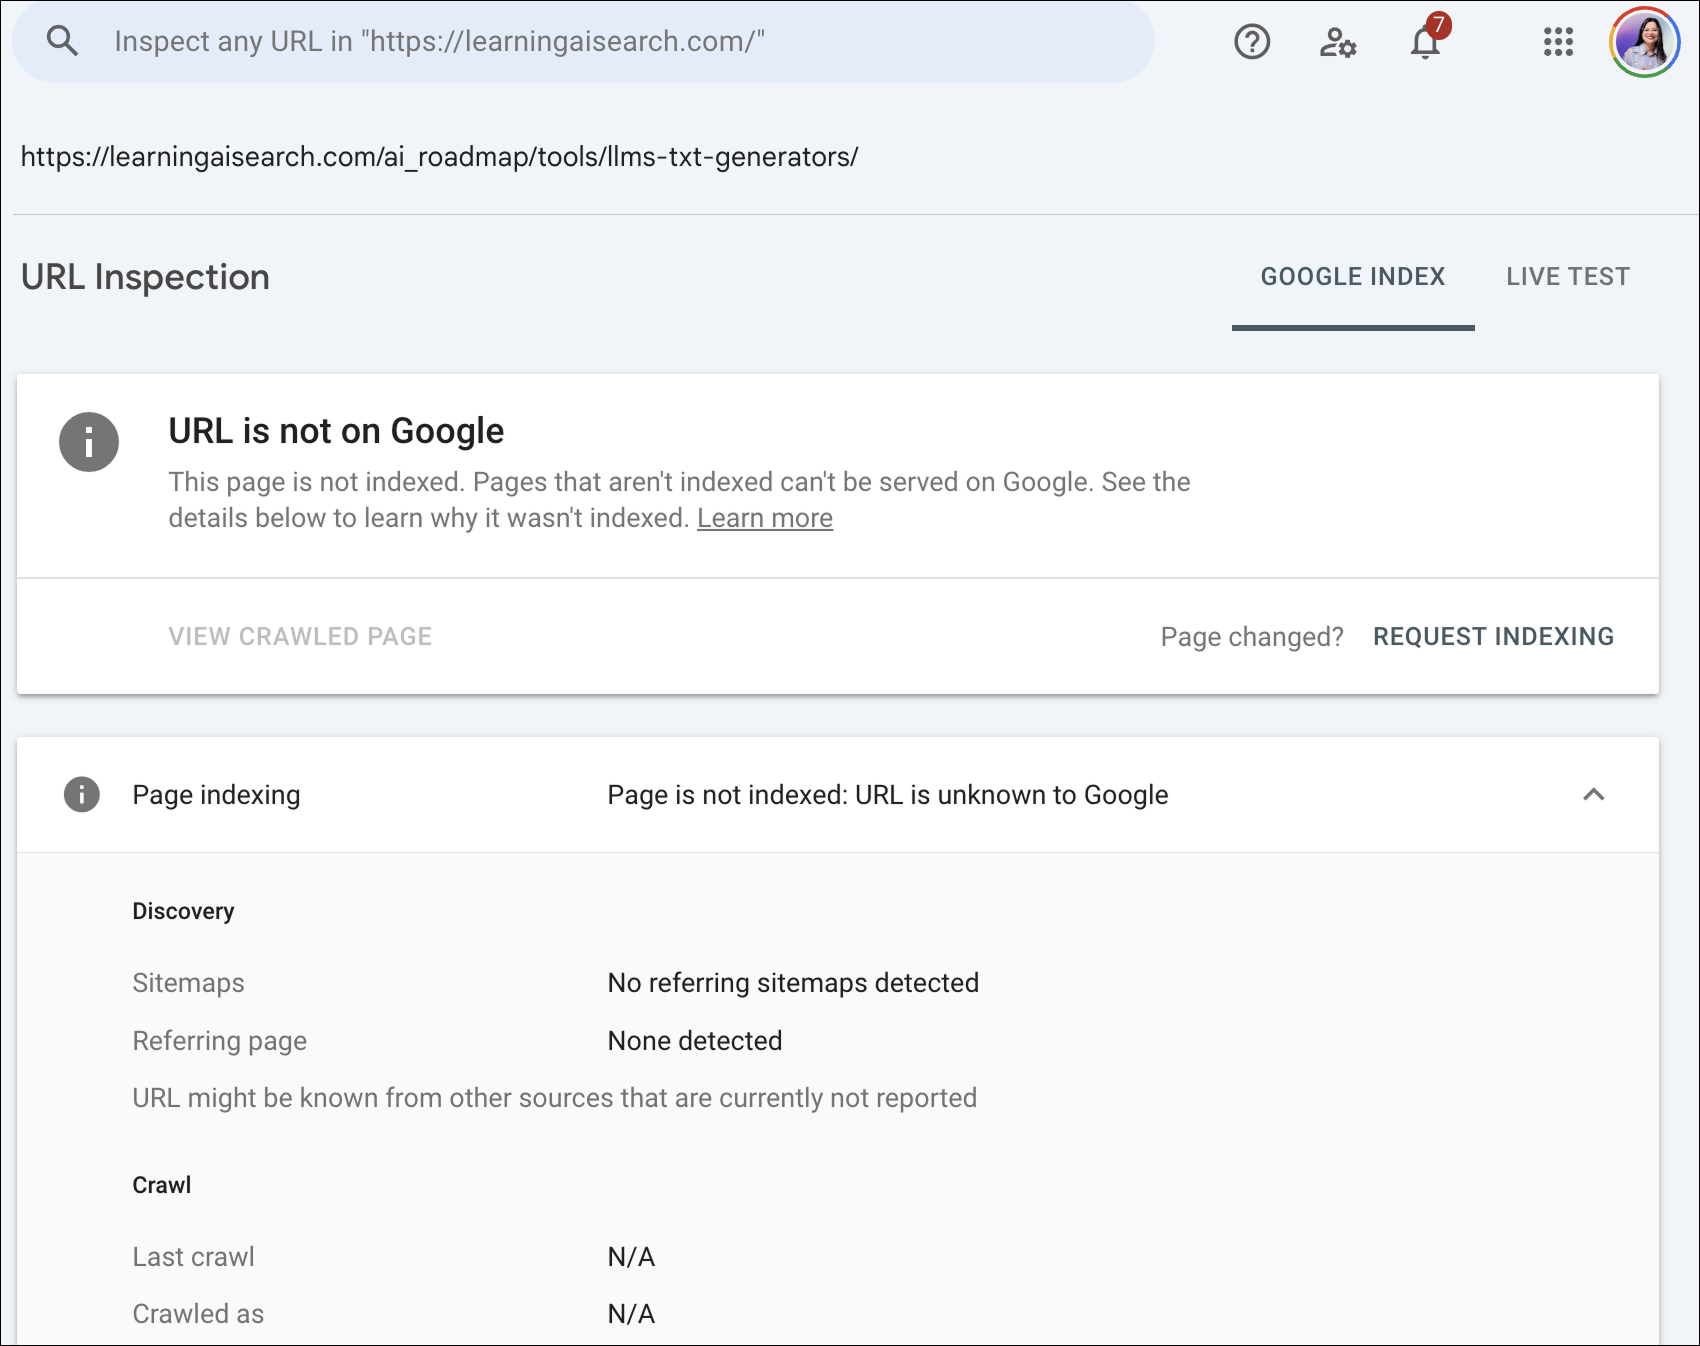Click the N/A value for Last crawl

(631, 1257)
